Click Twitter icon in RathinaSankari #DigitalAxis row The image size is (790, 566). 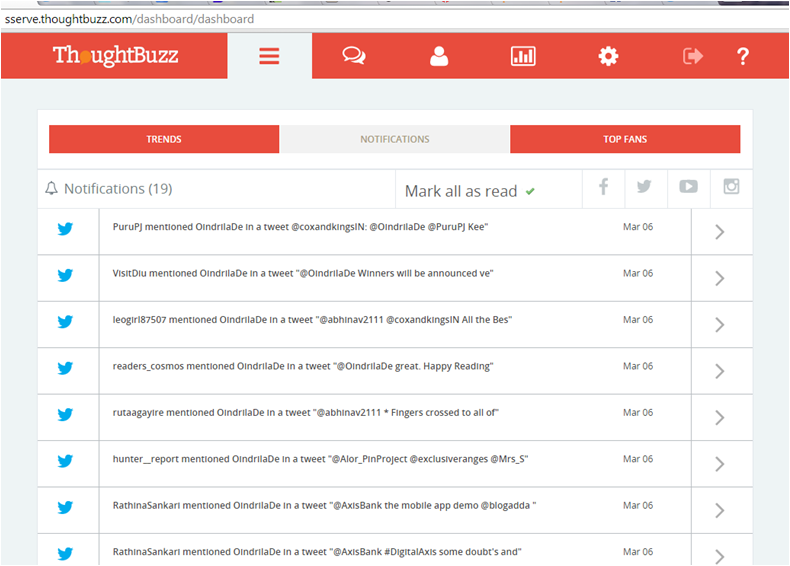tap(65, 553)
